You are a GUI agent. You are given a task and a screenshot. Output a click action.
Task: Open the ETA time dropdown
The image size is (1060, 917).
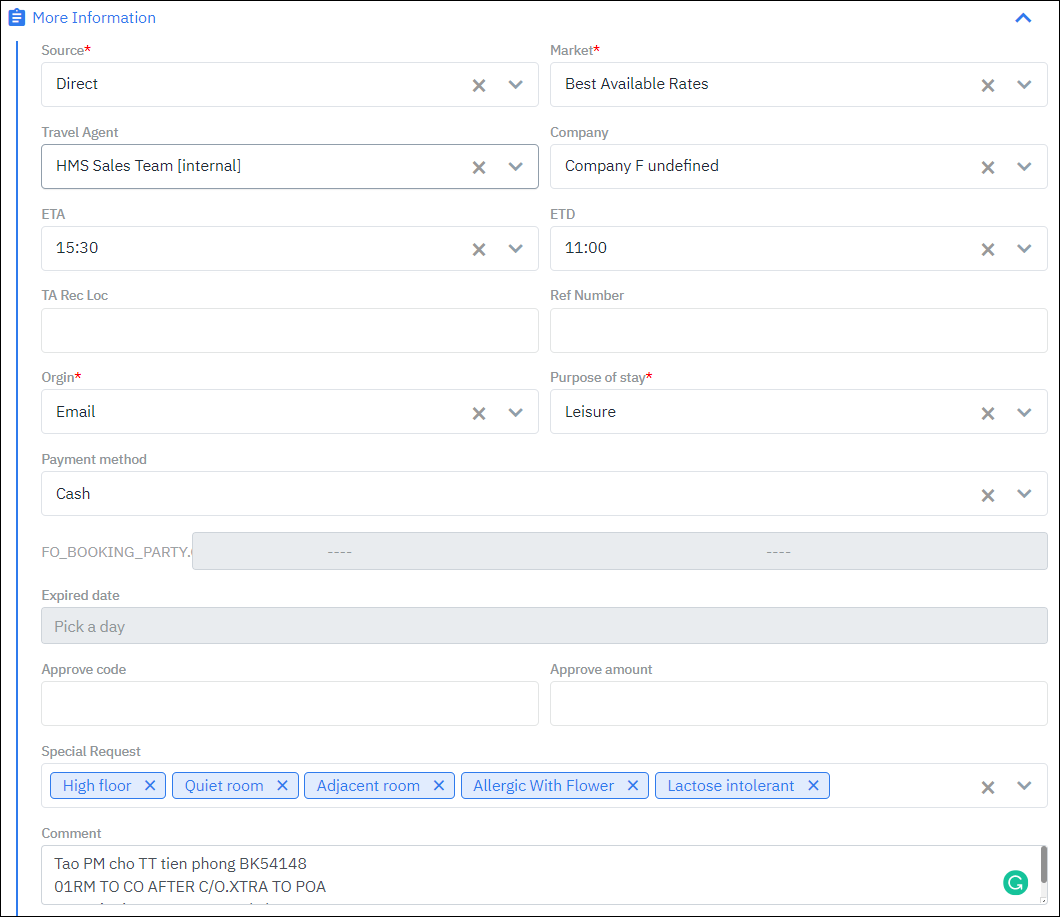coord(516,249)
